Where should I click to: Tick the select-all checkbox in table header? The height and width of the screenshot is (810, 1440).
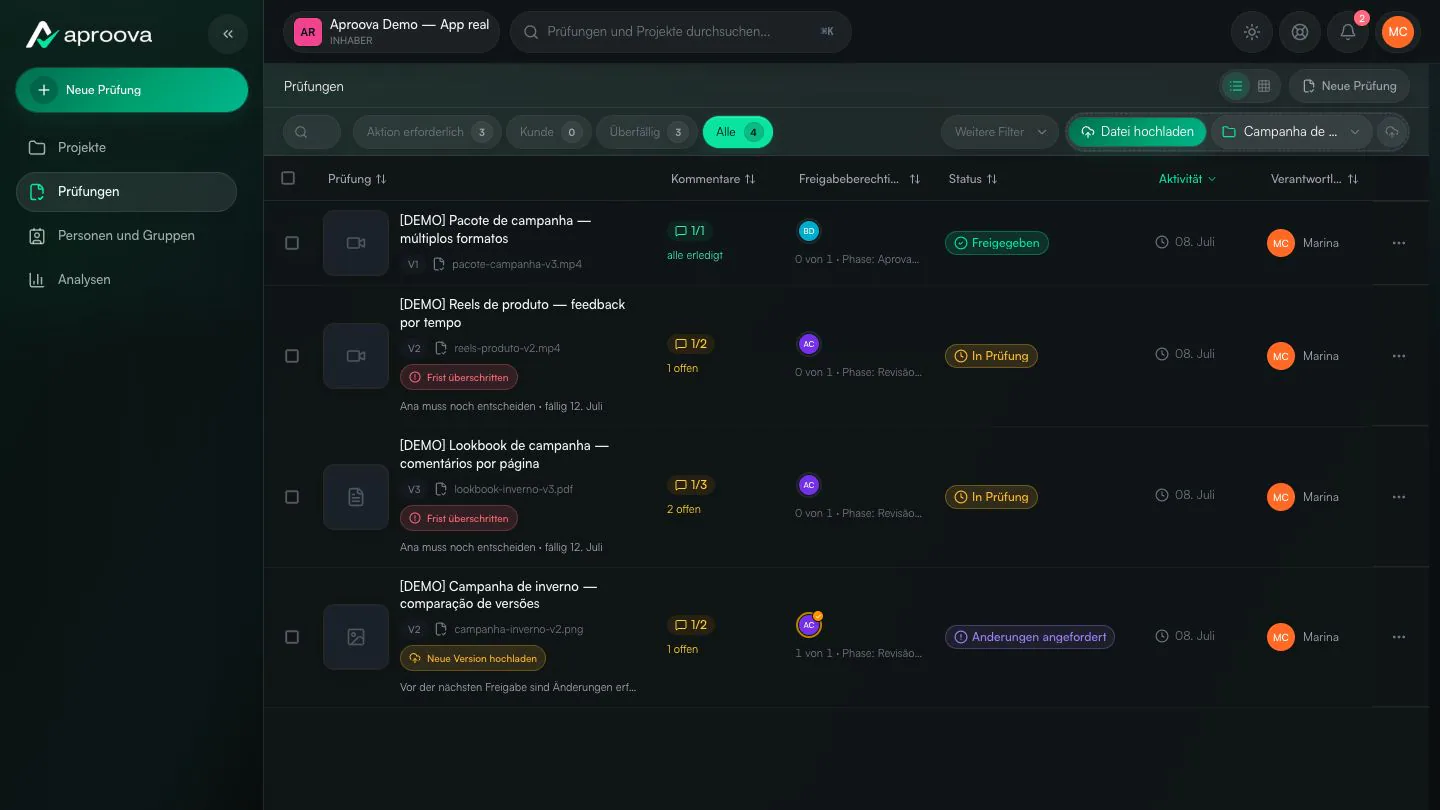(288, 178)
